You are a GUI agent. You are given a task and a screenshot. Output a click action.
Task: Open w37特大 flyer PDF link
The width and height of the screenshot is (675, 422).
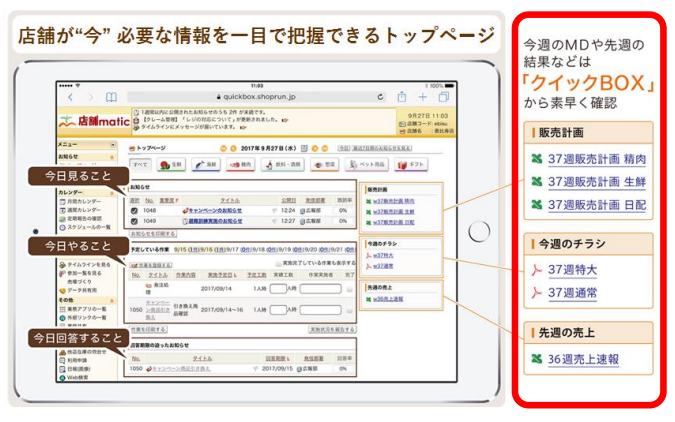(383, 255)
